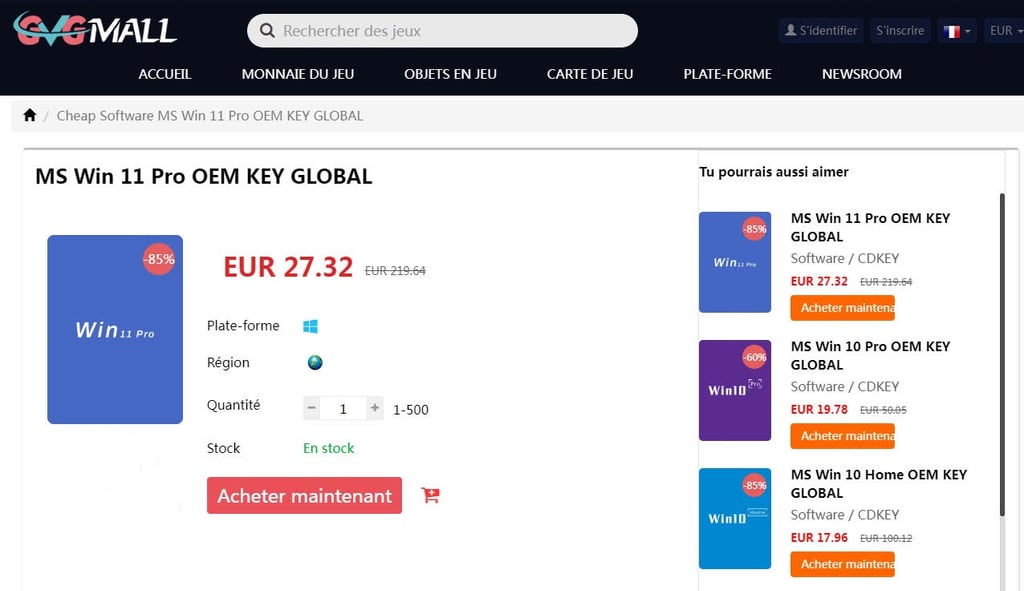Viewport: 1024px width, 591px height.
Task: Click the home breadcrumb icon
Action: tap(29, 116)
